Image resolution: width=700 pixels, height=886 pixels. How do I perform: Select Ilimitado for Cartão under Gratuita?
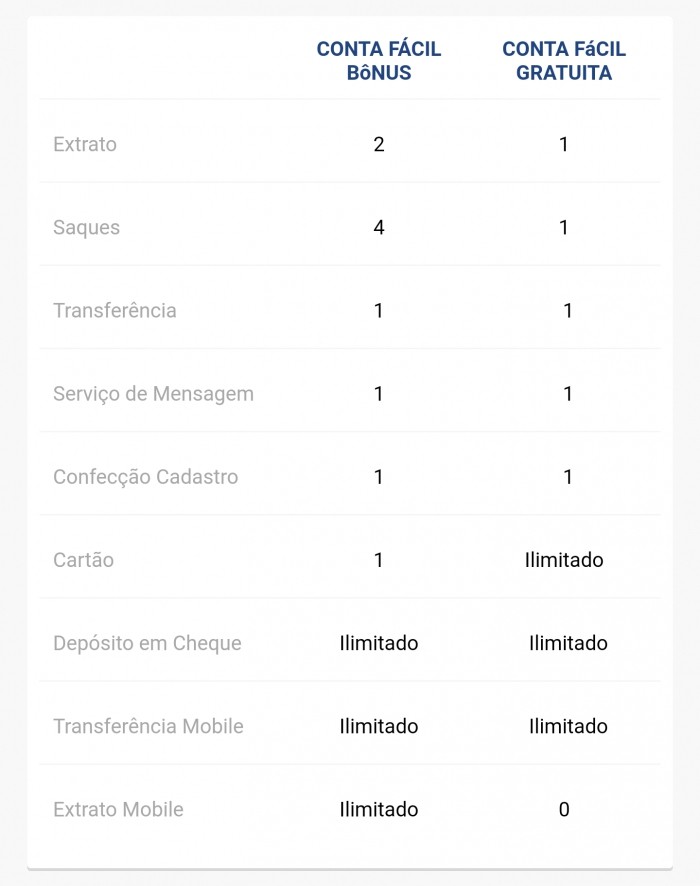(564, 560)
